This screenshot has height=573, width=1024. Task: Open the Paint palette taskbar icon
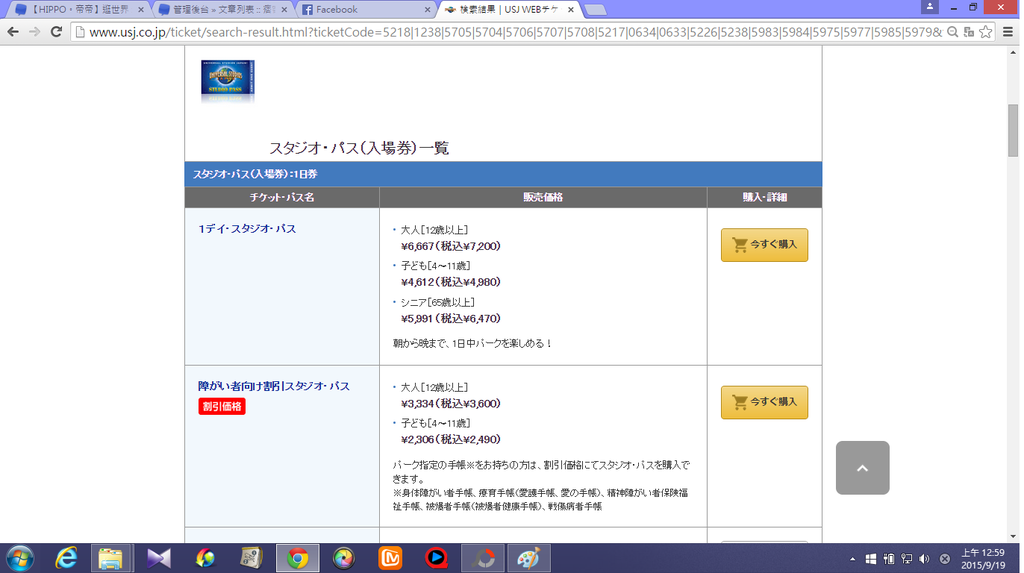click(x=528, y=559)
